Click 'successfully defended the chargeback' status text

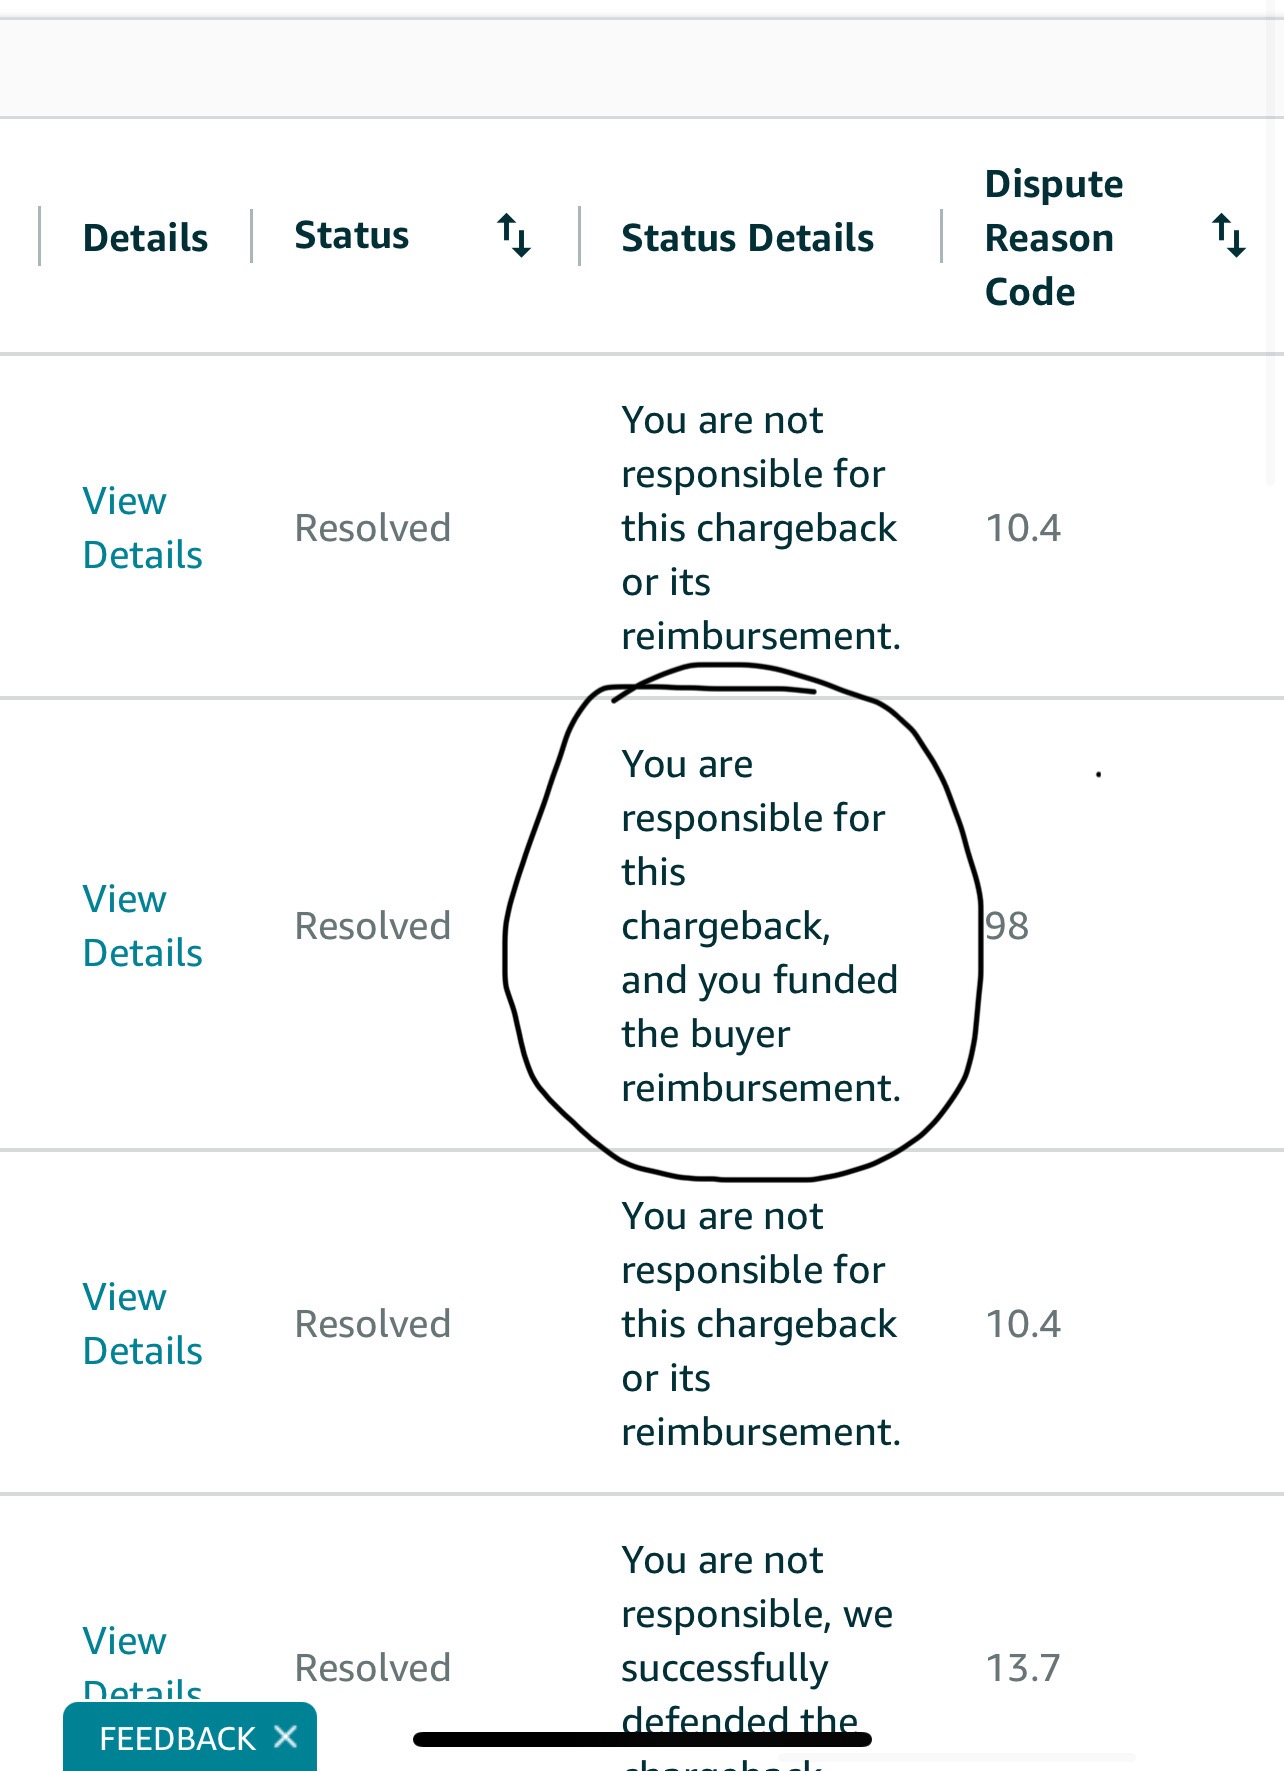pyautogui.click(x=757, y=1660)
